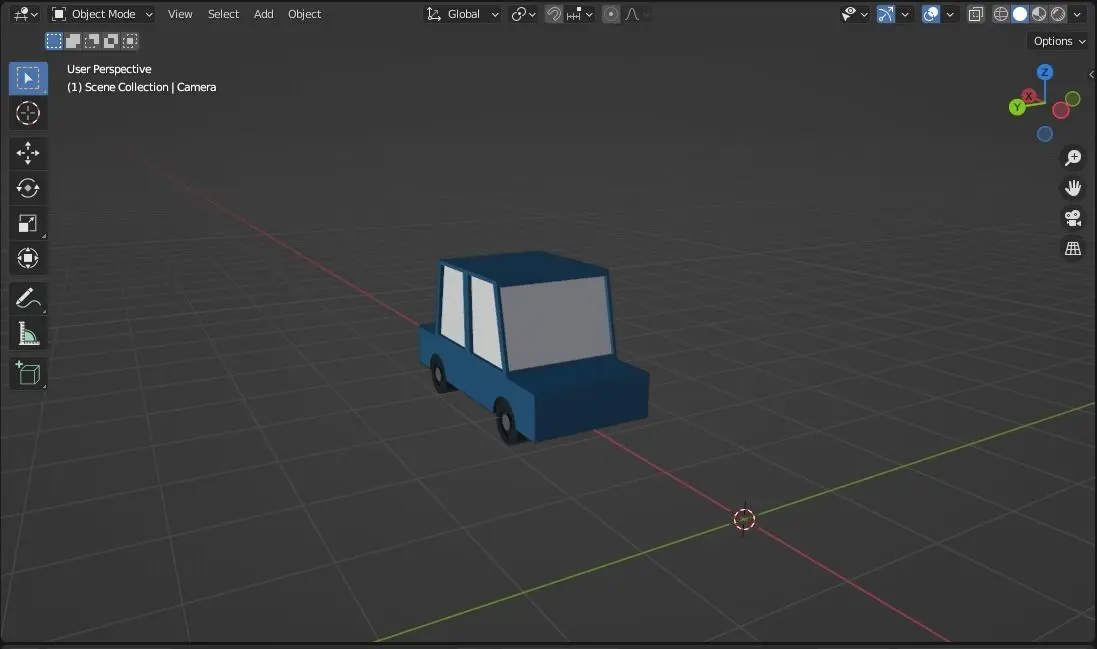The image size is (1097, 649).
Task: Select the Measure ruler tool
Action: (x=28, y=334)
